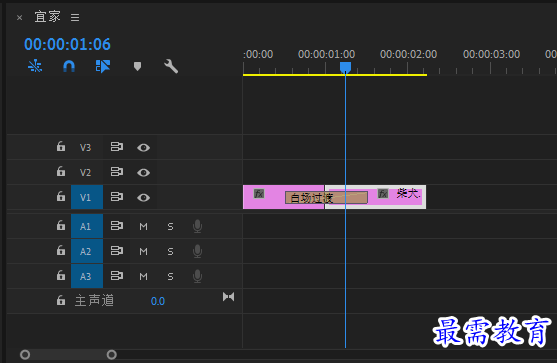557x363 pixels.
Task: Click the 00:00:01:06 playhead timecode
Action: pyautogui.click(x=67, y=44)
